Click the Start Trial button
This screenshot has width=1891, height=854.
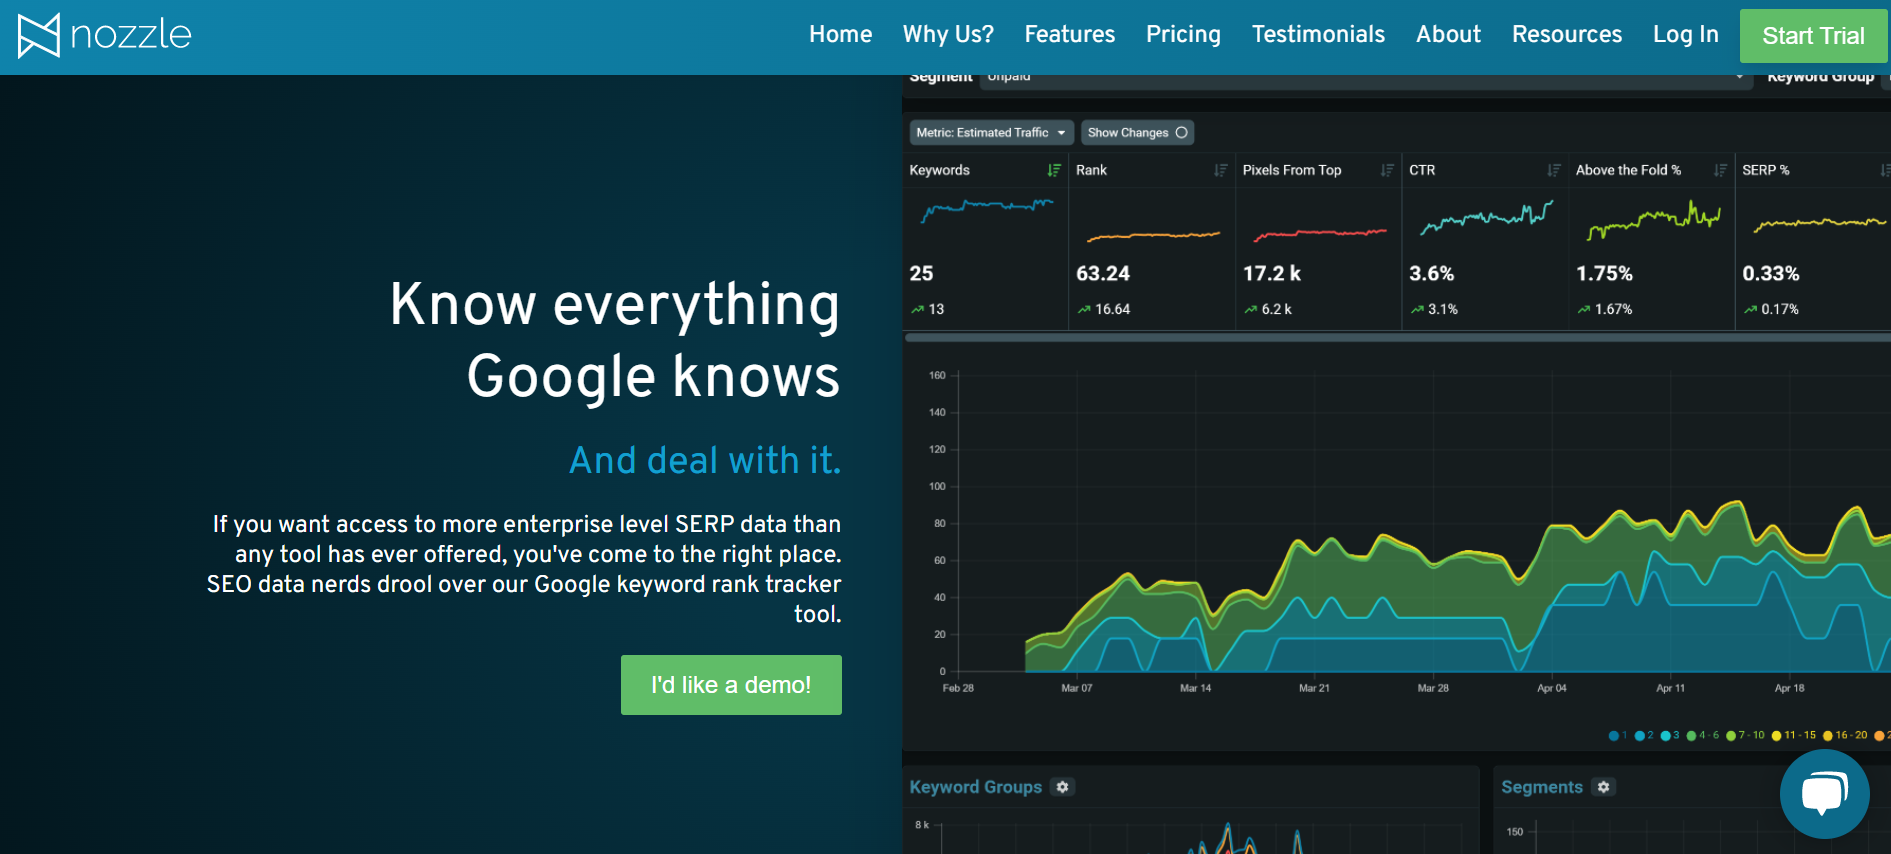[x=1813, y=36]
